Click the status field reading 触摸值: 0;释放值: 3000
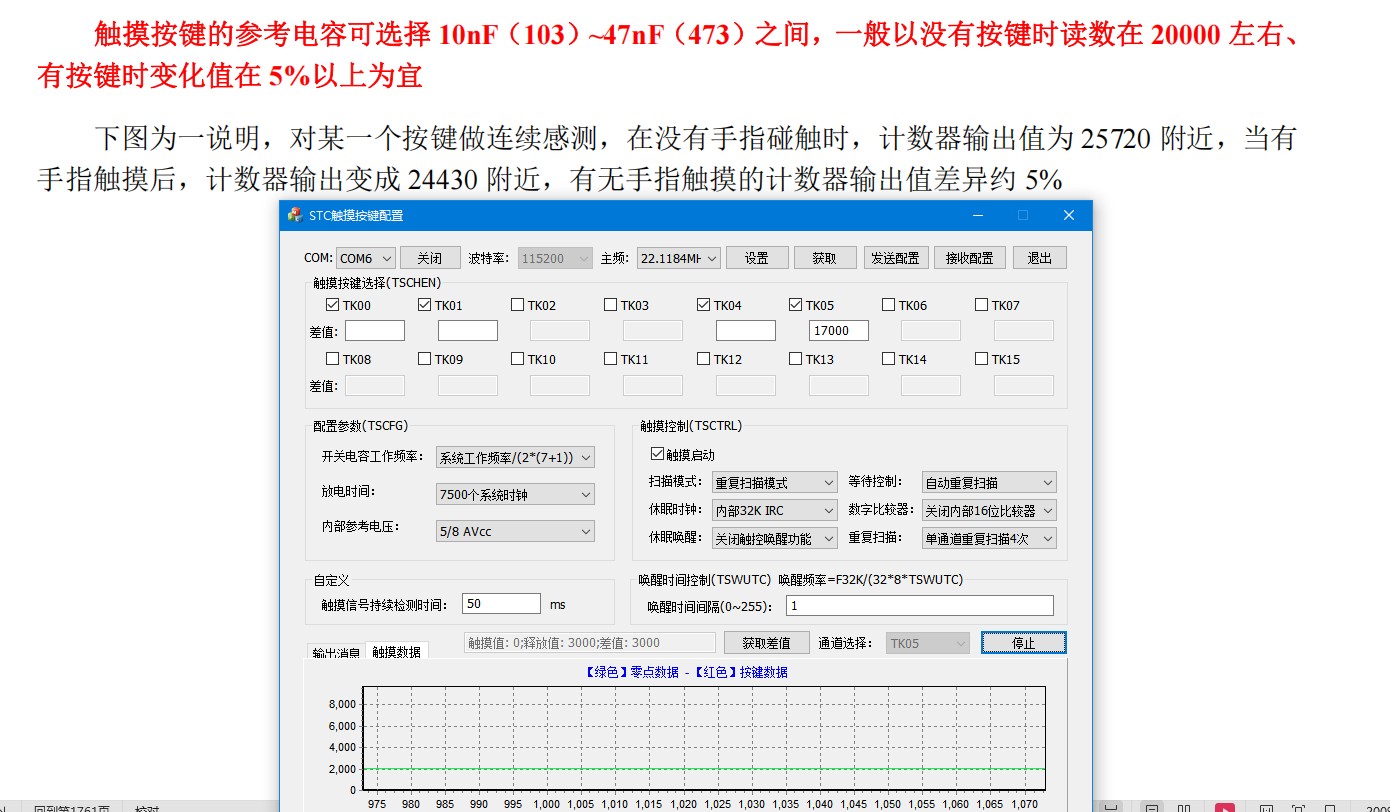Image resolution: width=1390 pixels, height=812 pixels. pos(590,643)
